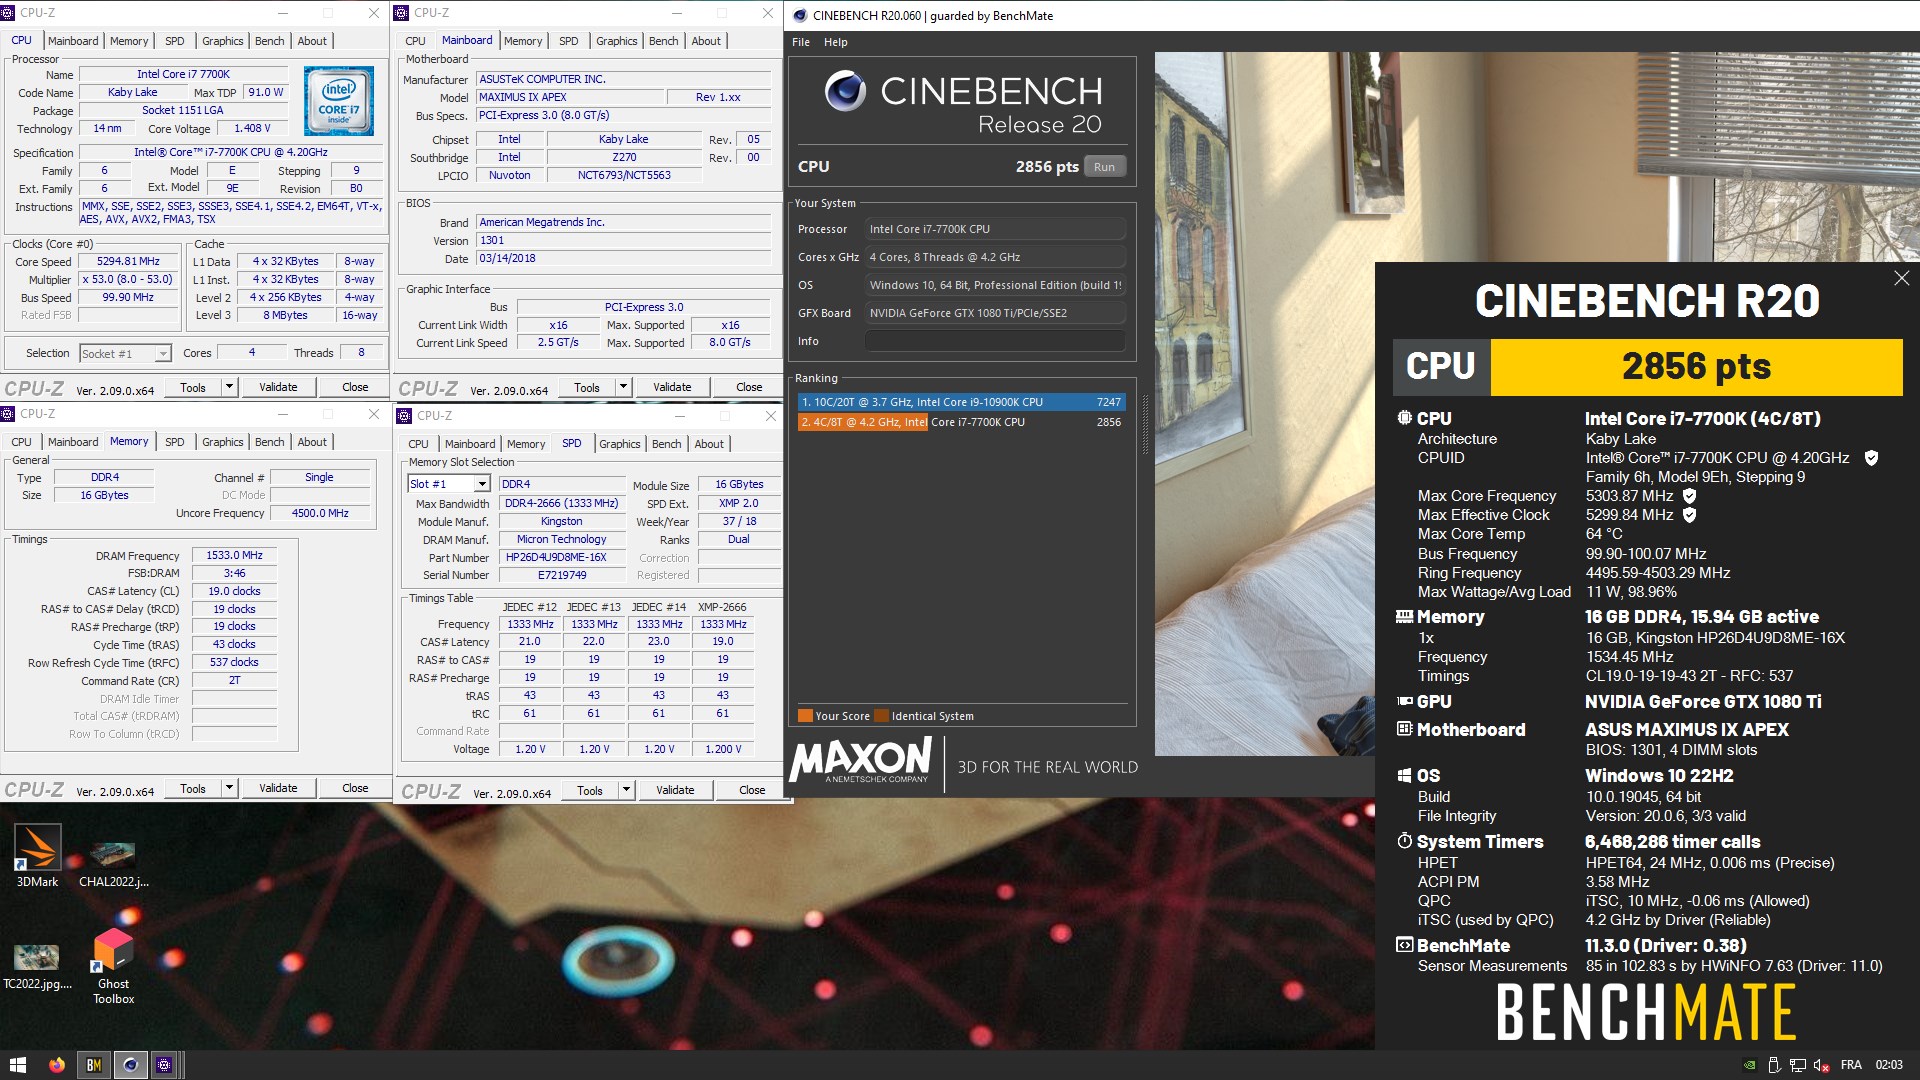The image size is (1920, 1080).
Task: Click the shield icon beside Max Effective Clock
Action: (x=1689, y=515)
